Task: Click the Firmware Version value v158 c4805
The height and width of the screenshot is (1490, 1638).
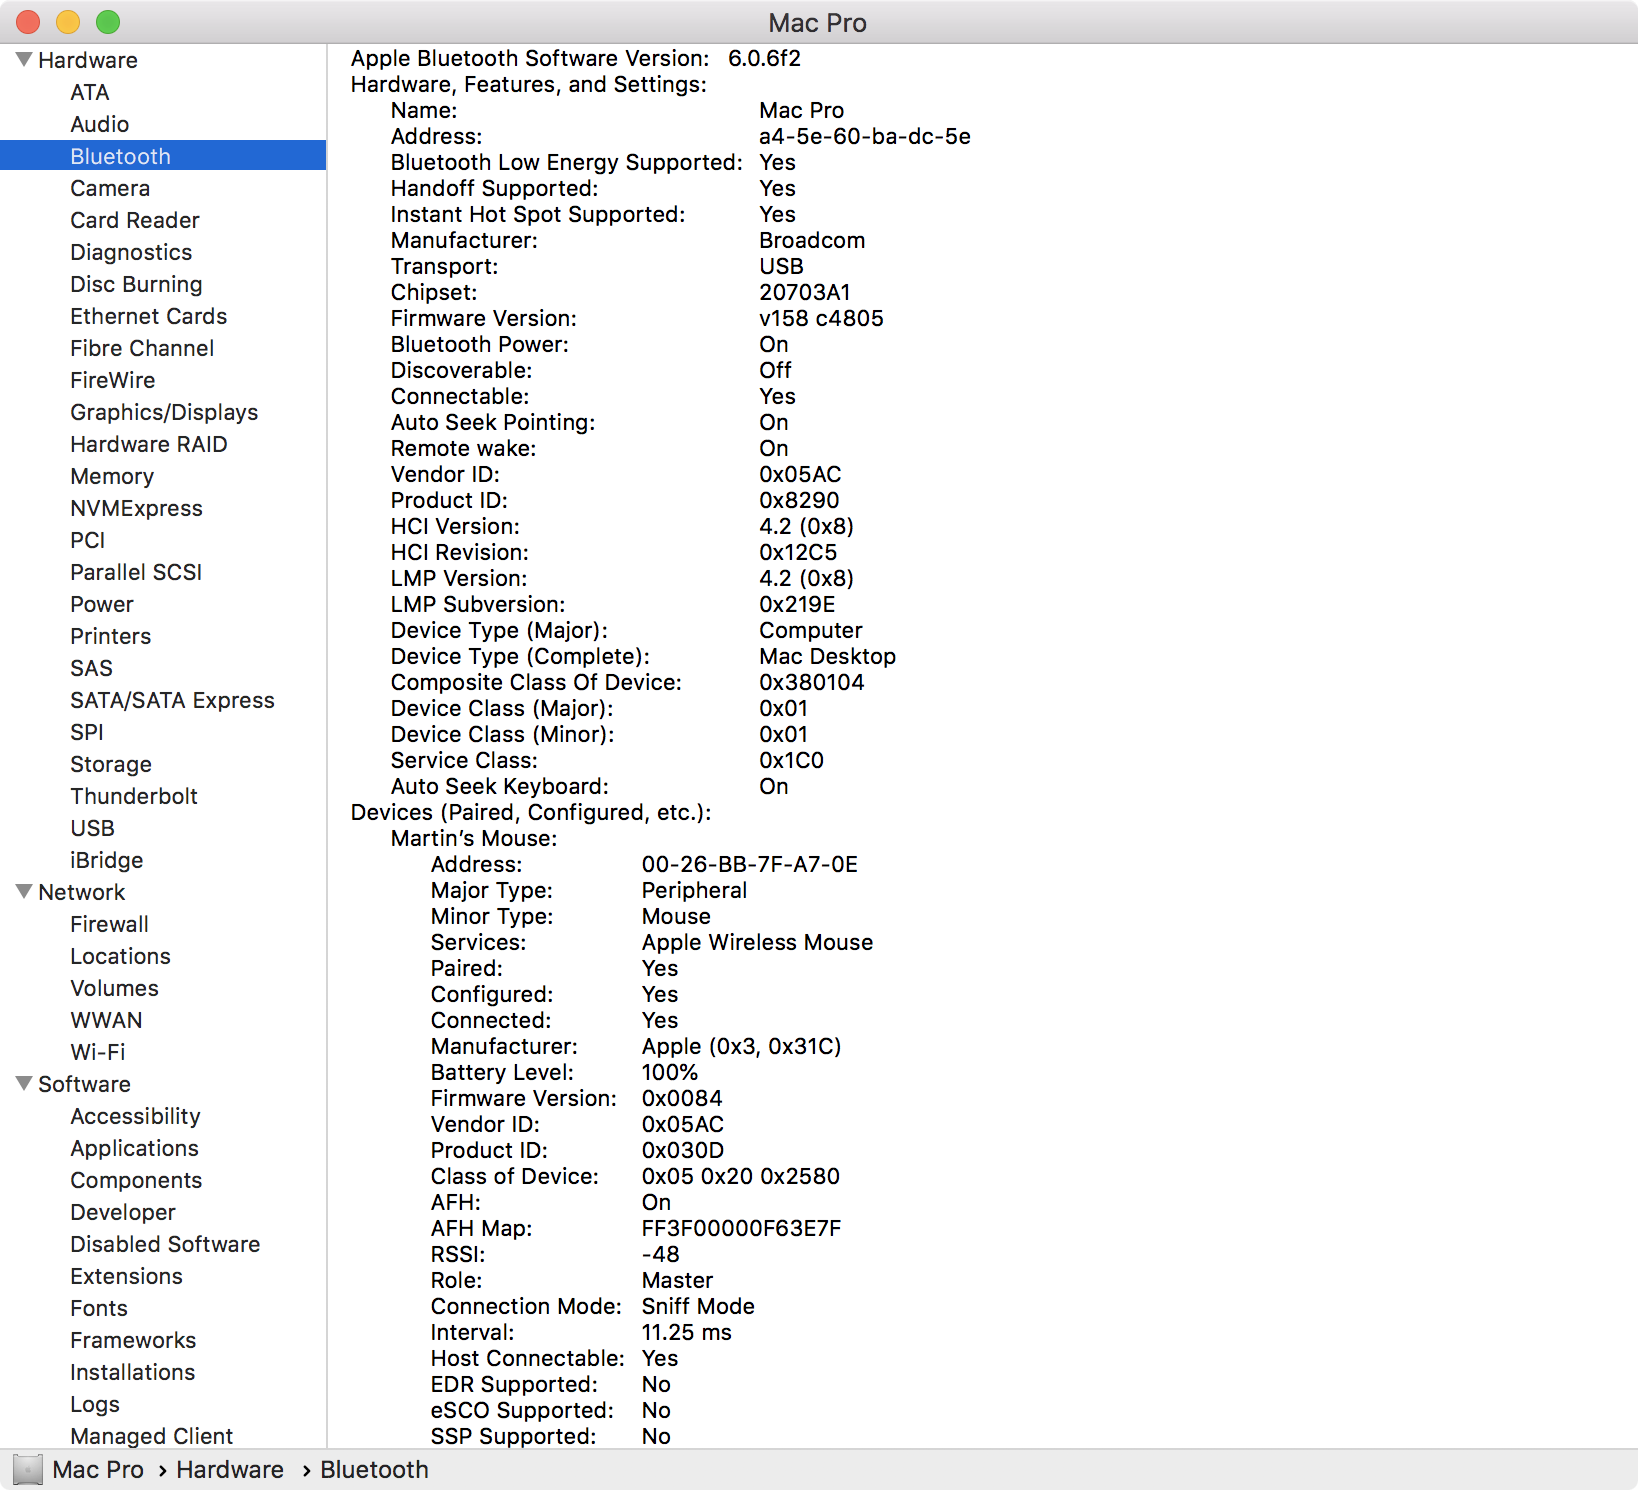Action: click(822, 318)
